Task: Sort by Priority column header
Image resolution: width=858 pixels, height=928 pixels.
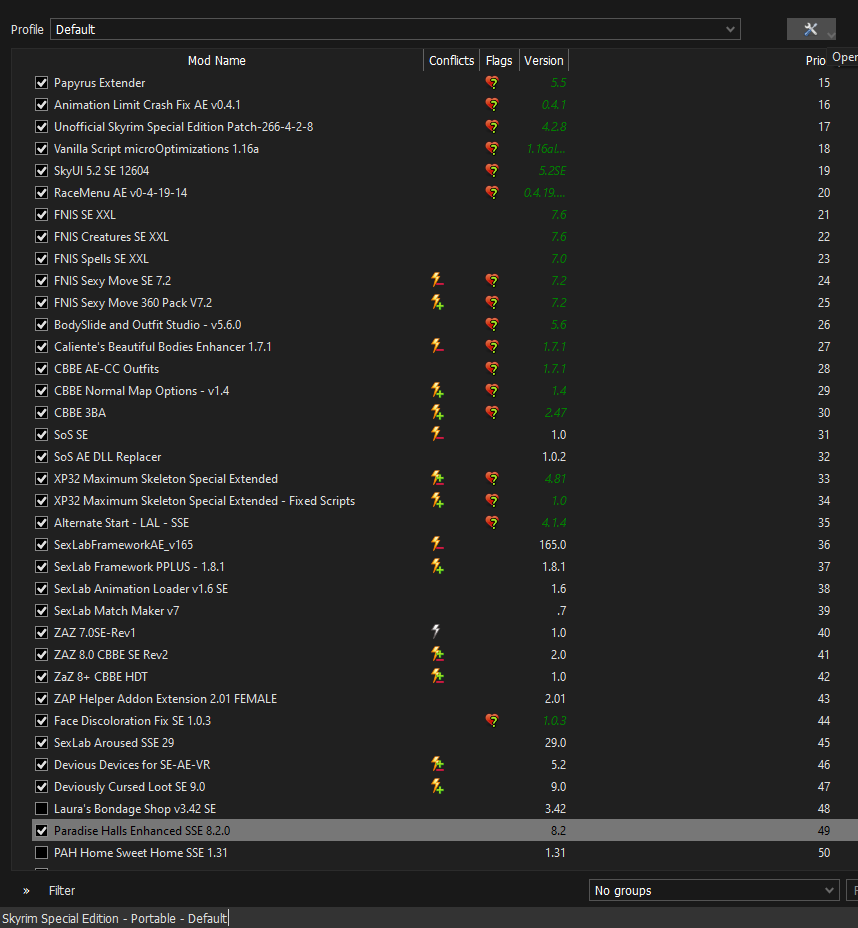Action: [x=815, y=60]
